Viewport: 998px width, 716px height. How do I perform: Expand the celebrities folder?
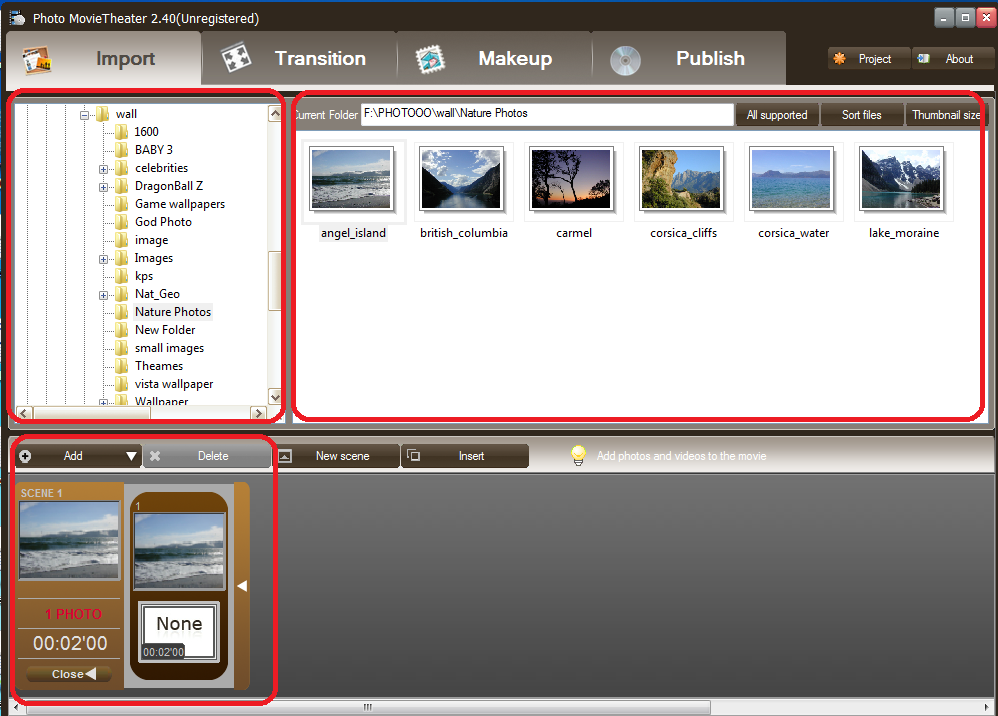[x=103, y=169]
